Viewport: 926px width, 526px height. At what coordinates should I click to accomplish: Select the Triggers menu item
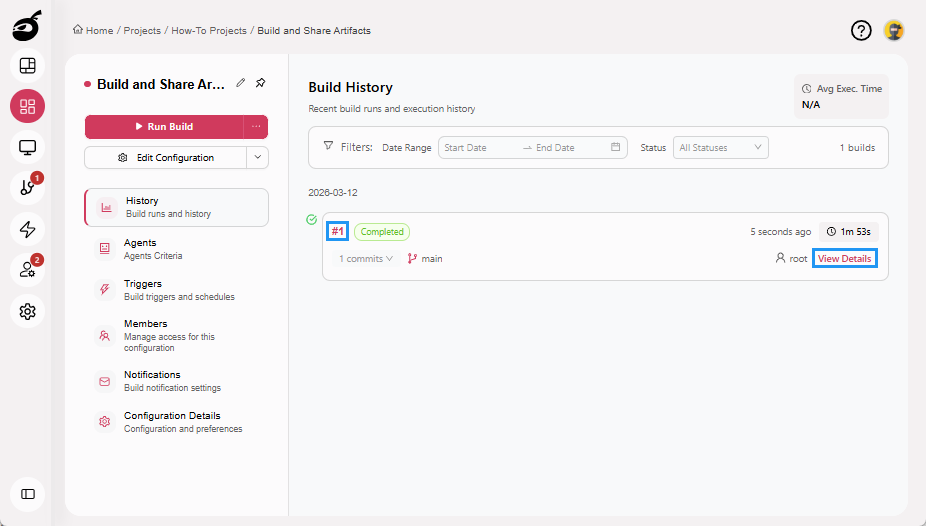pos(177,289)
